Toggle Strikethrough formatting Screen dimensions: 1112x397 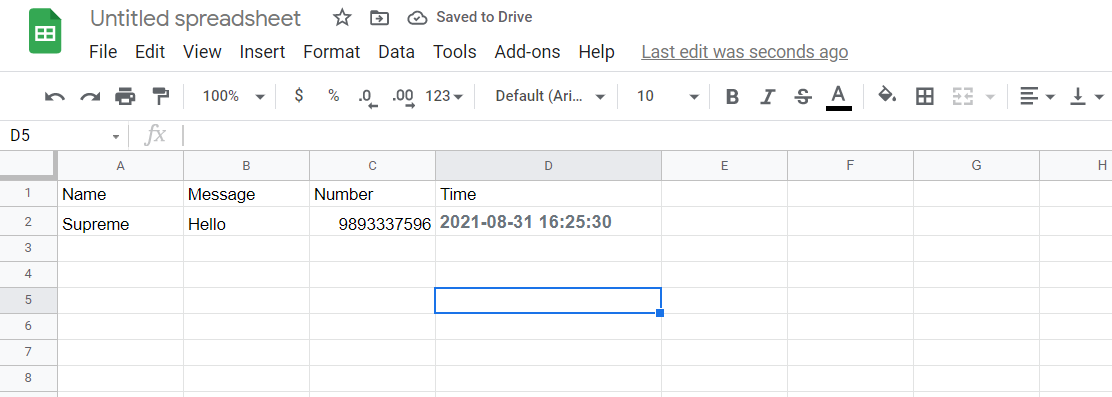click(x=803, y=96)
